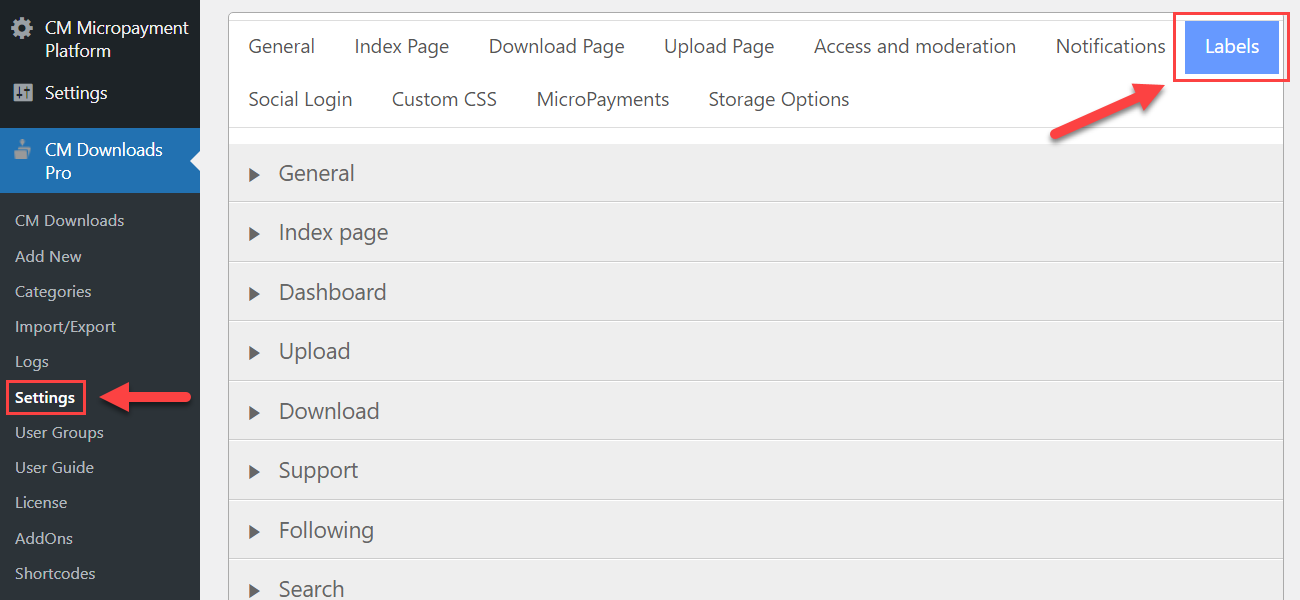
Task: Switch to the General settings tab
Action: pyautogui.click(x=282, y=47)
